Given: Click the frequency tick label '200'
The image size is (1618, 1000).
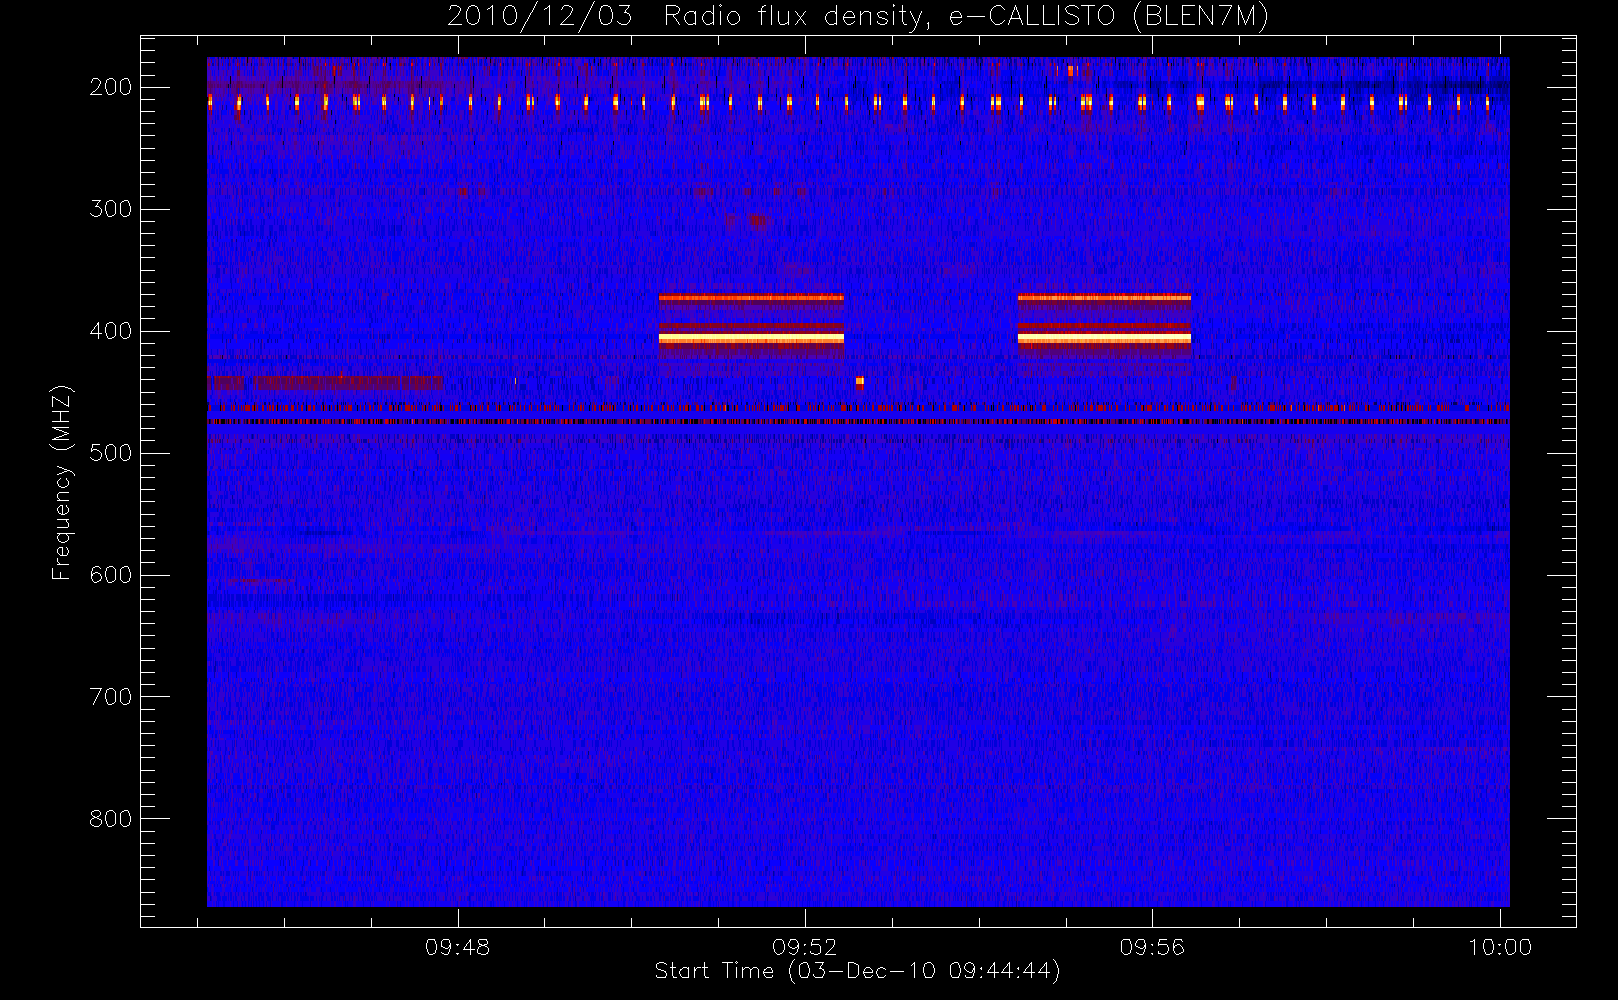Looking at the screenshot, I should click(110, 87).
